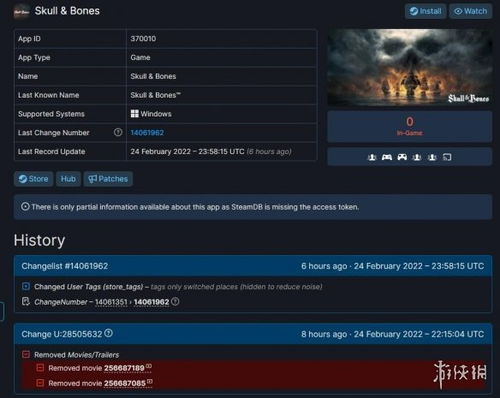This screenshot has height=398, width=500.
Task: Click the first controller icon in the features row
Action: 387,157
